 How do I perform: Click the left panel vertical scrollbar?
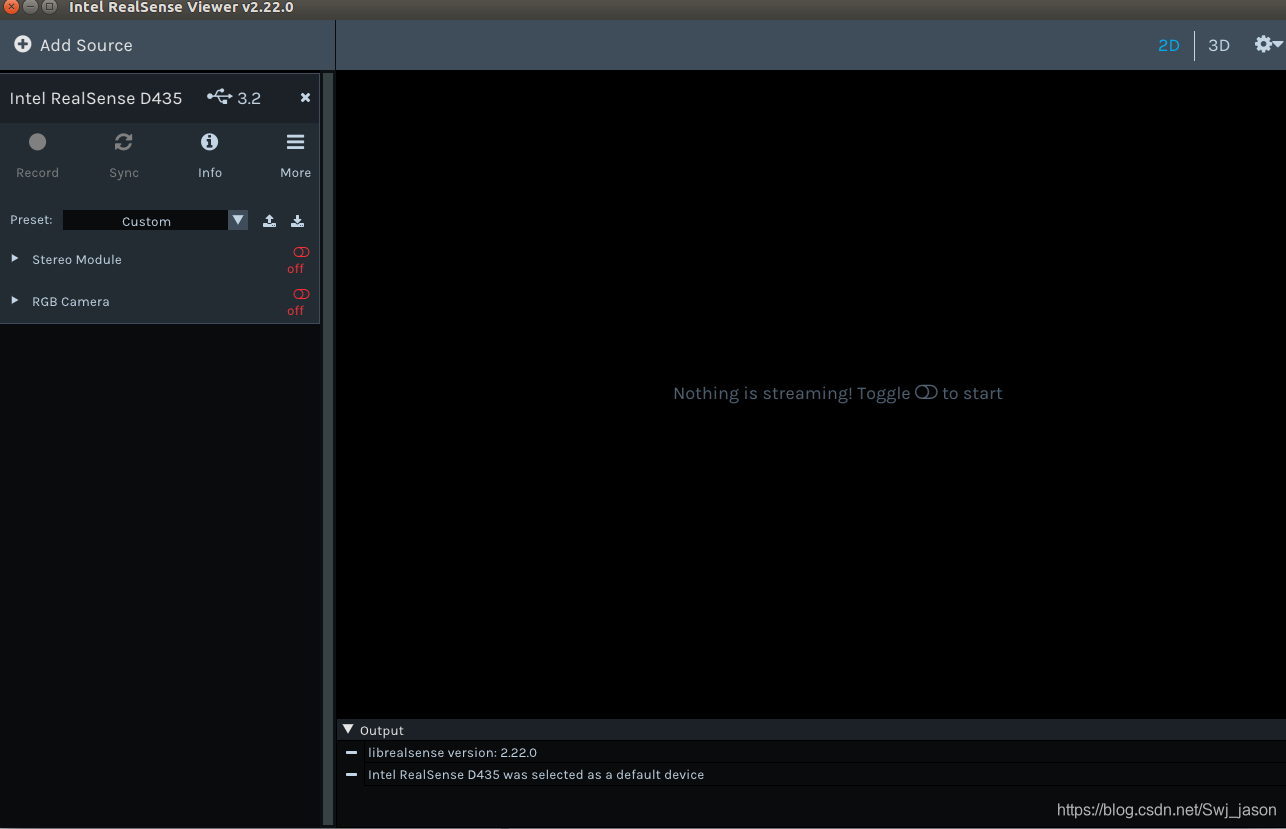[328, 448]
